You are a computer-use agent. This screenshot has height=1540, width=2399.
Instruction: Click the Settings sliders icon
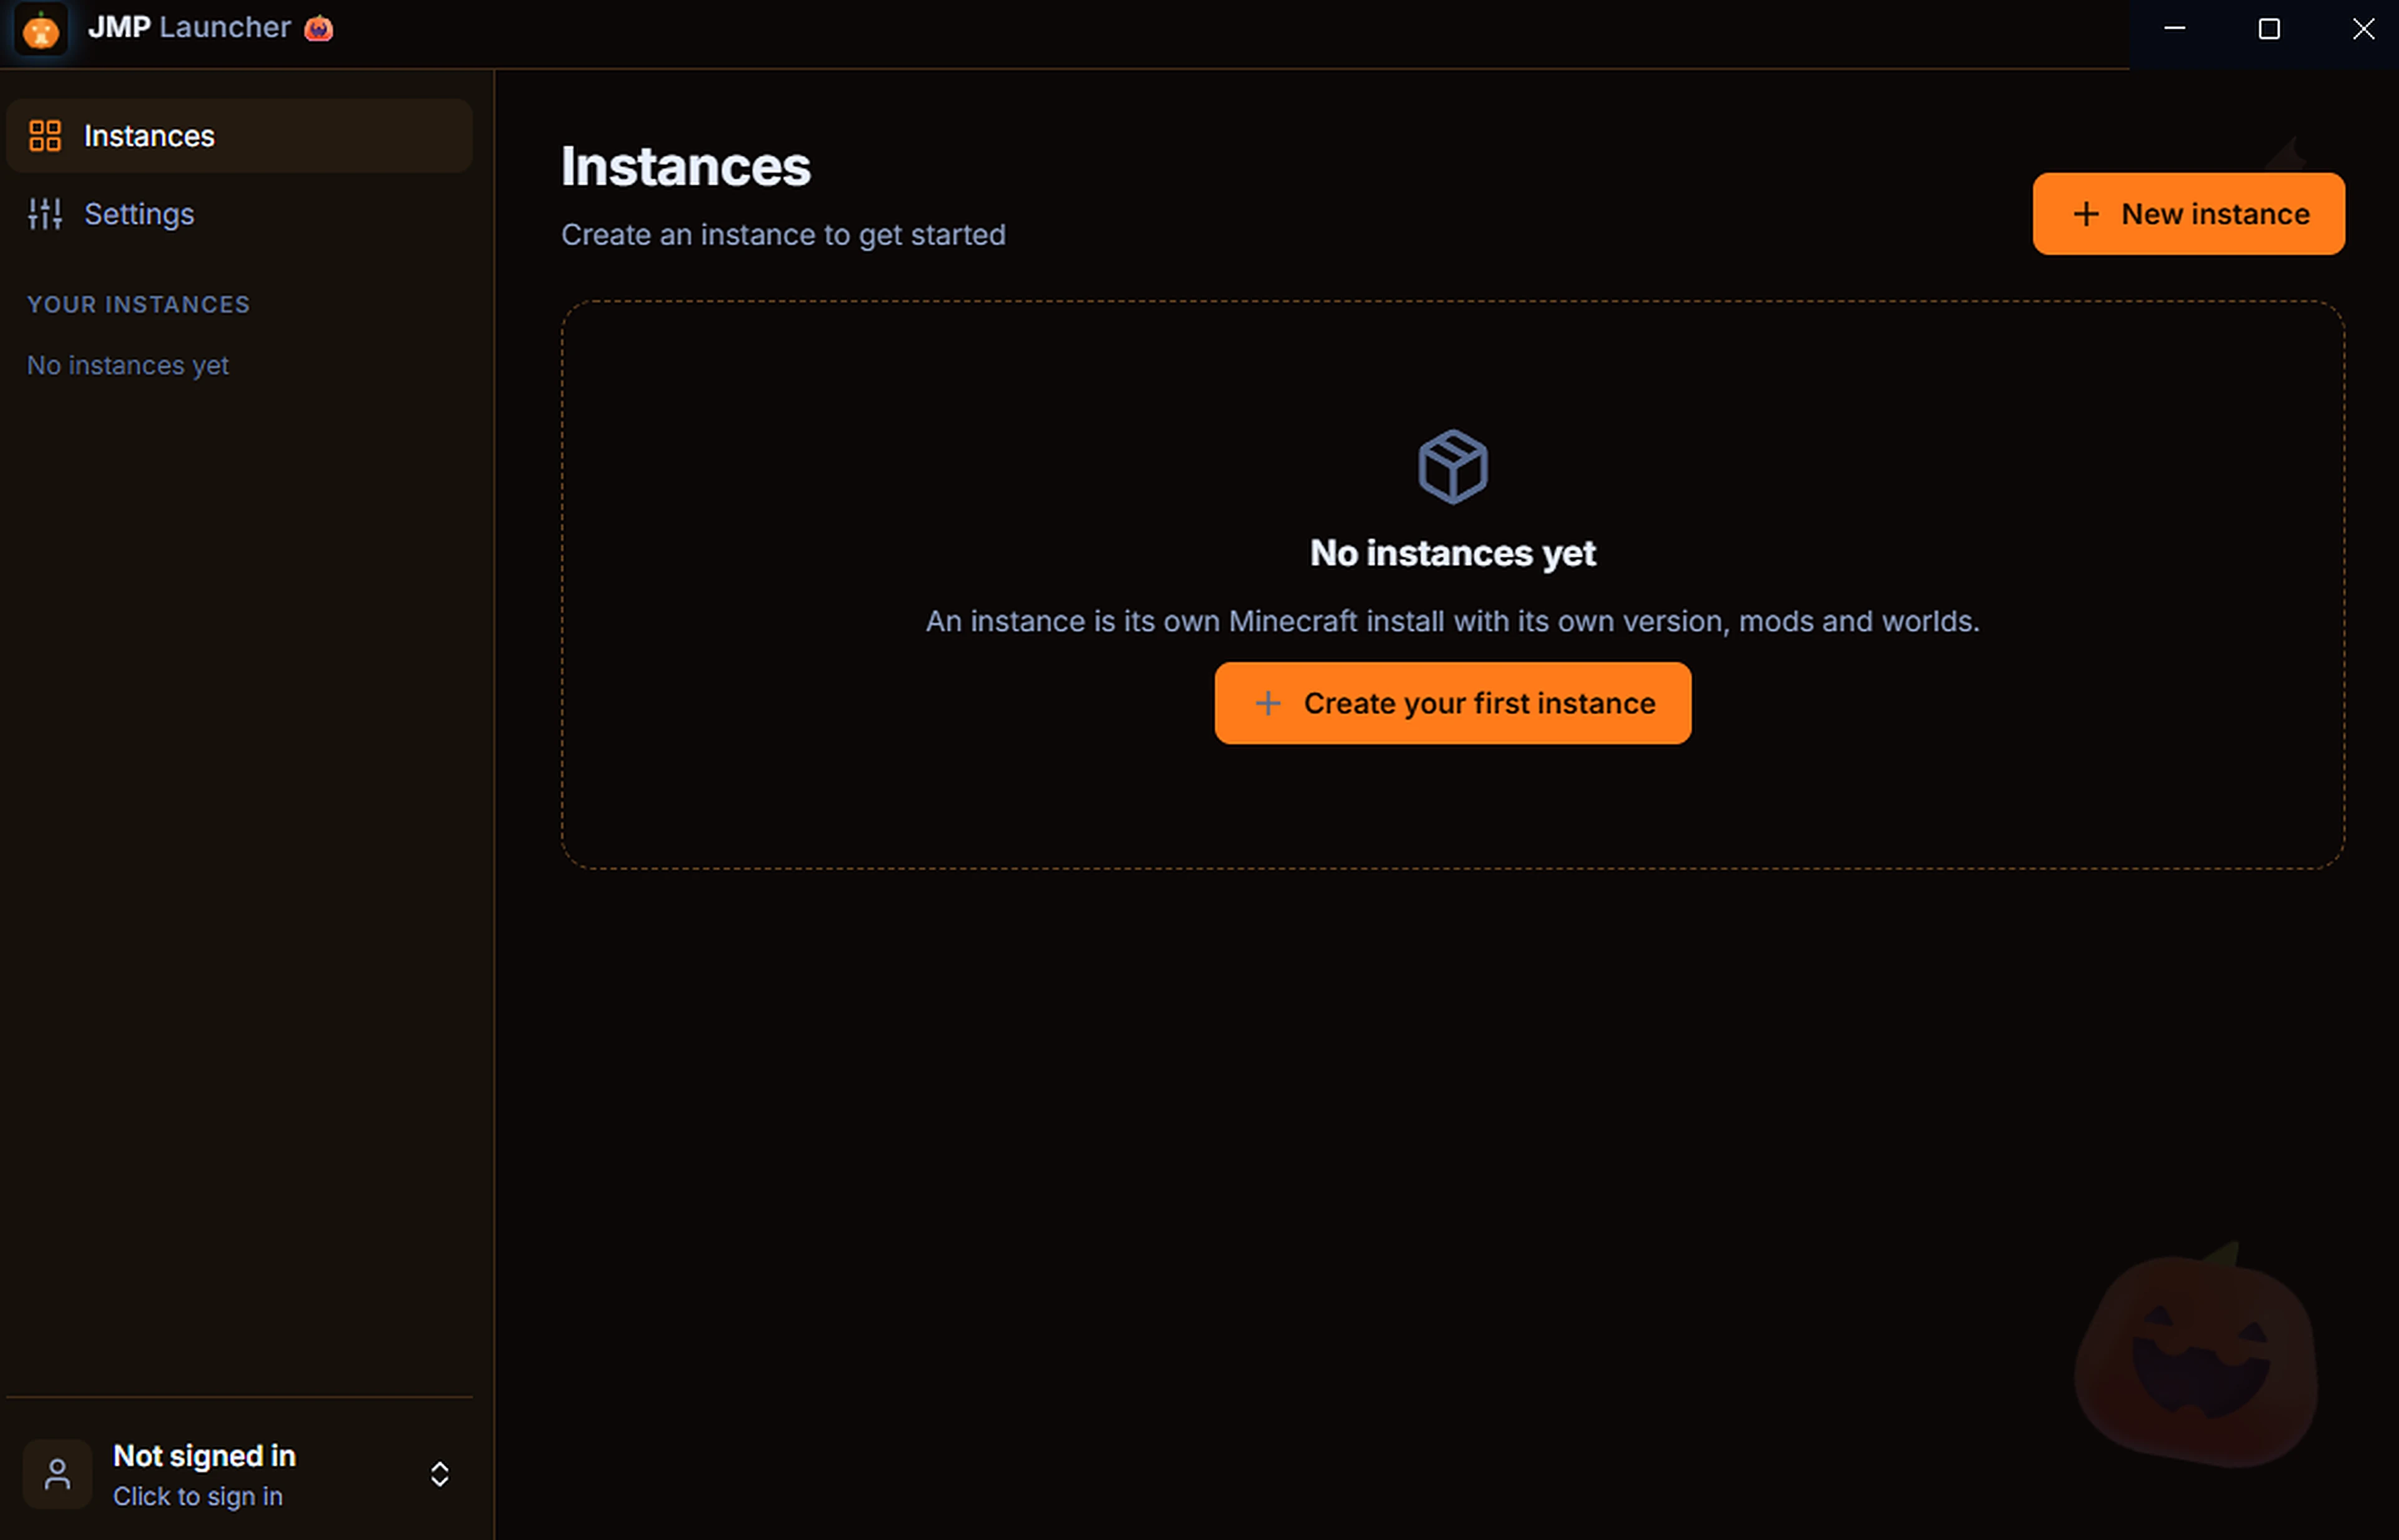click(x=45, y=213)
